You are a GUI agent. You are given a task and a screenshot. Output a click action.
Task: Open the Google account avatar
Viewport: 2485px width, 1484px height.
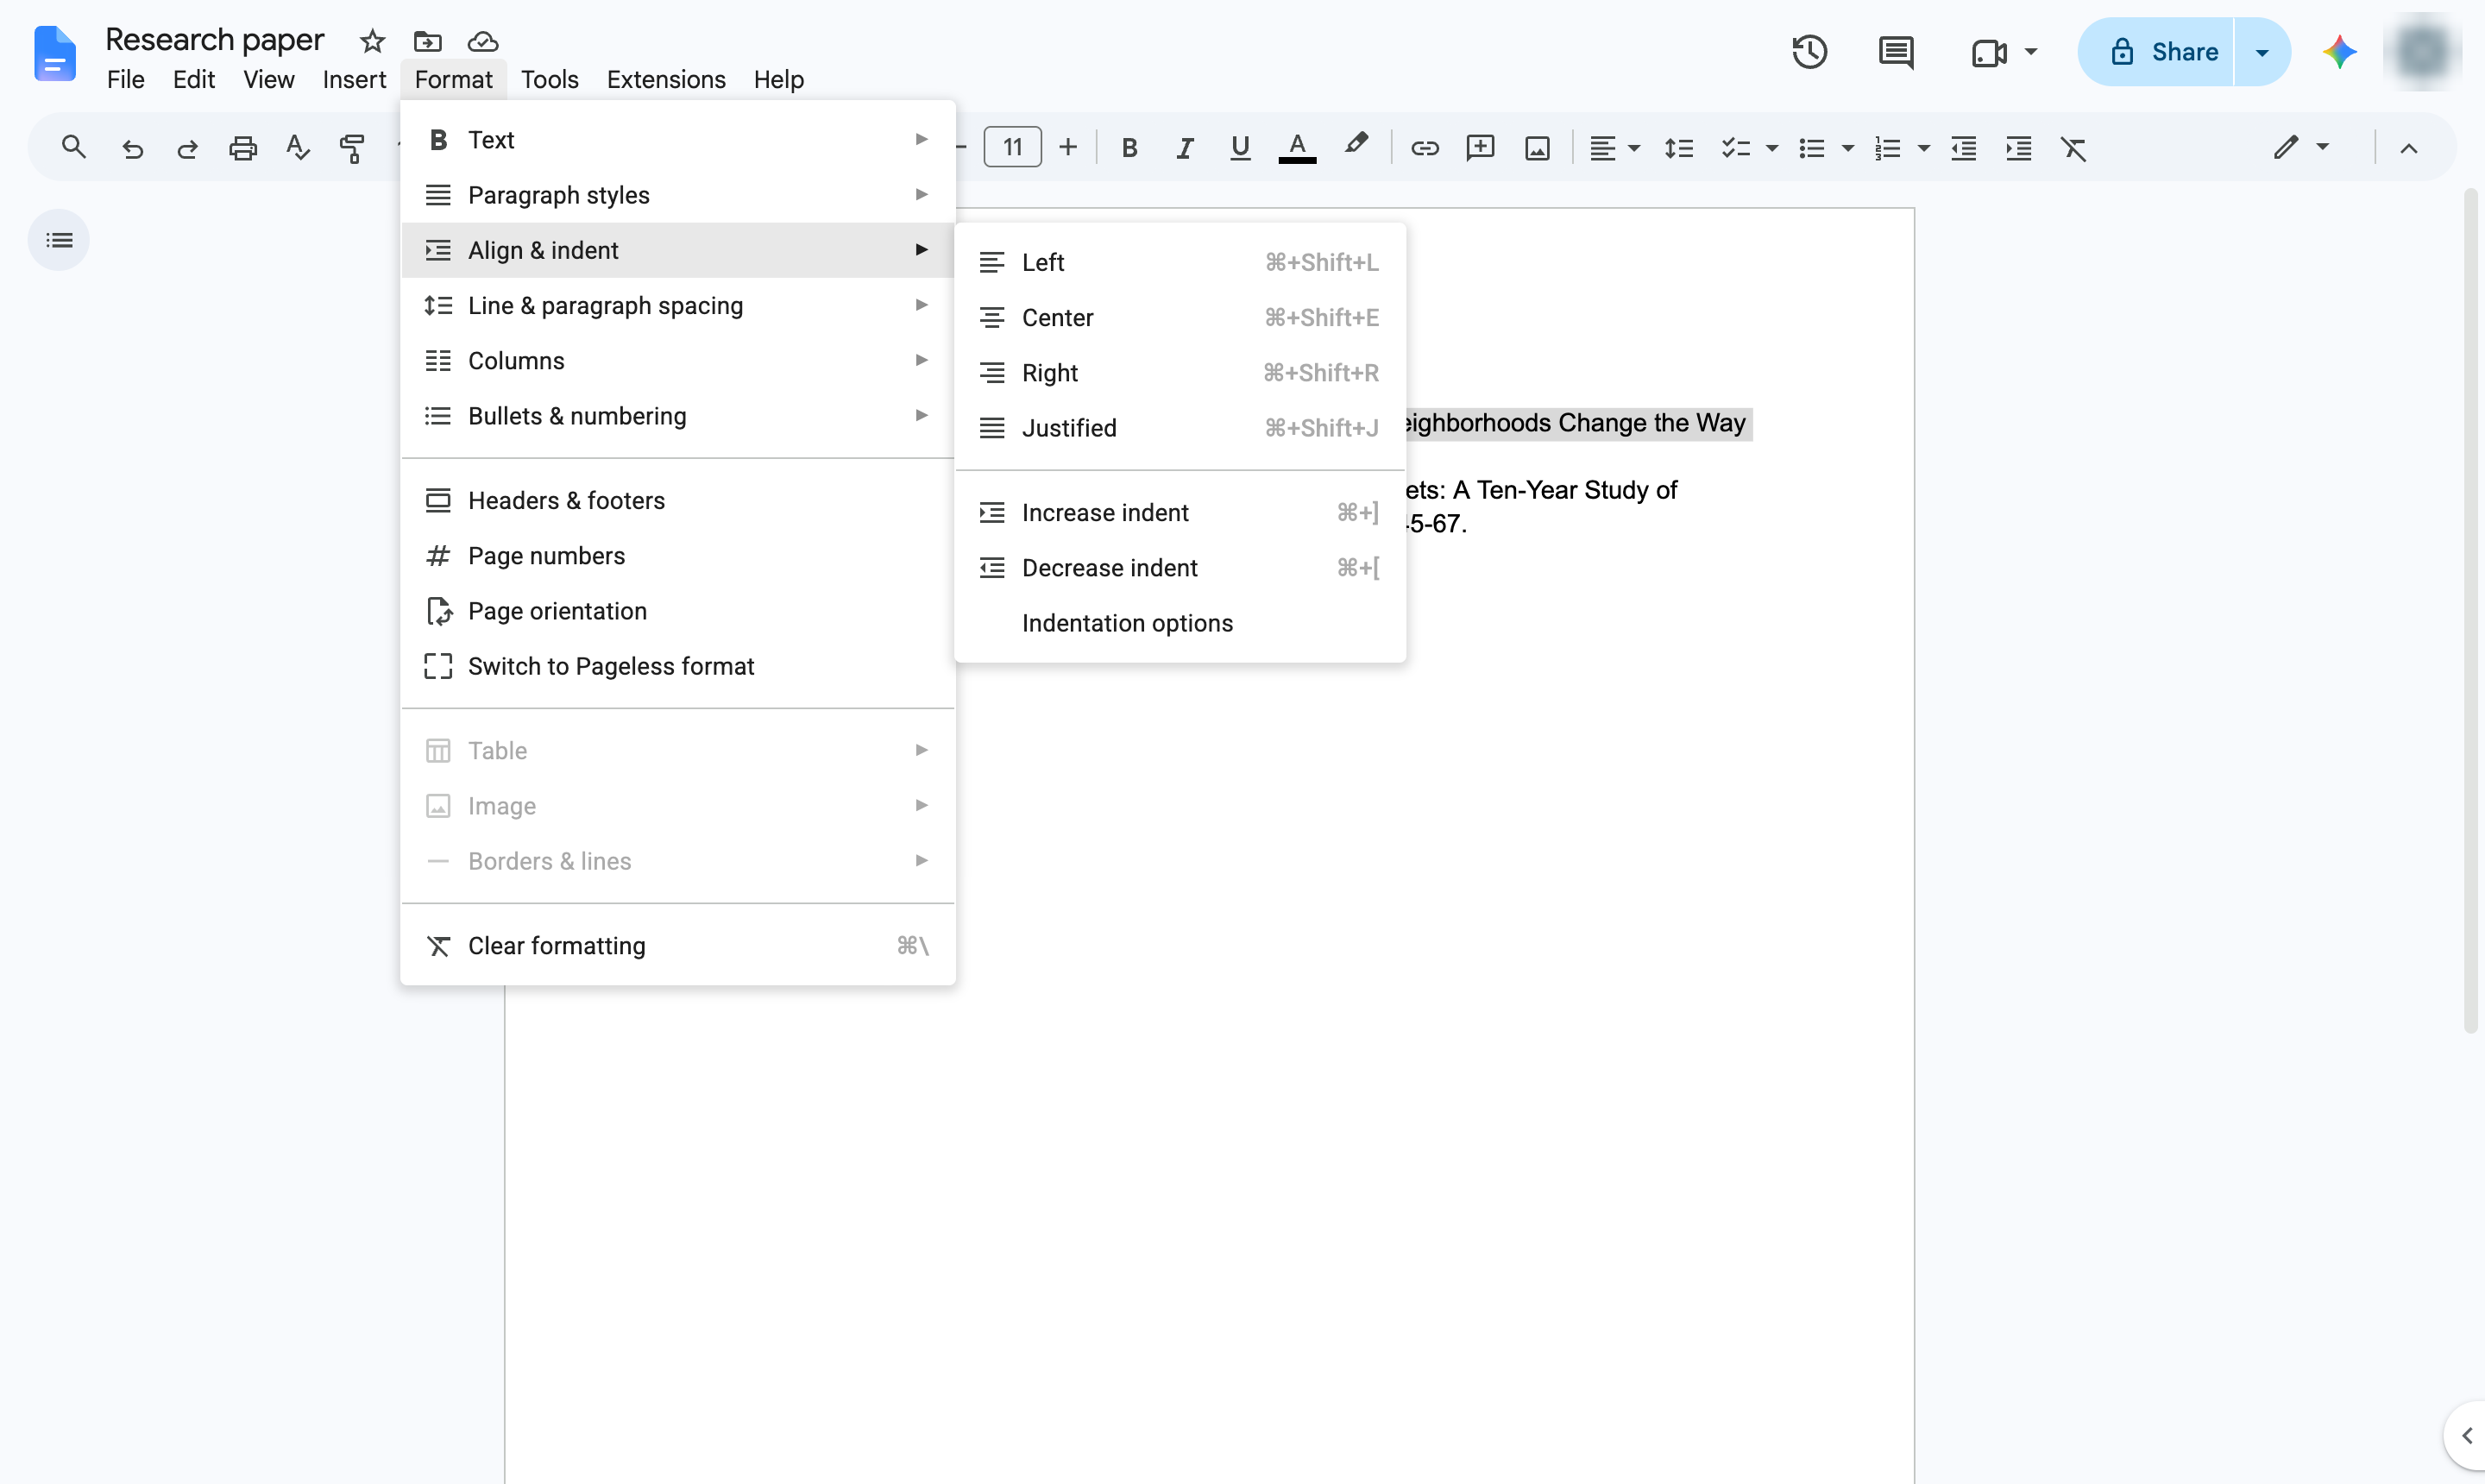(x=2421, y=52)
